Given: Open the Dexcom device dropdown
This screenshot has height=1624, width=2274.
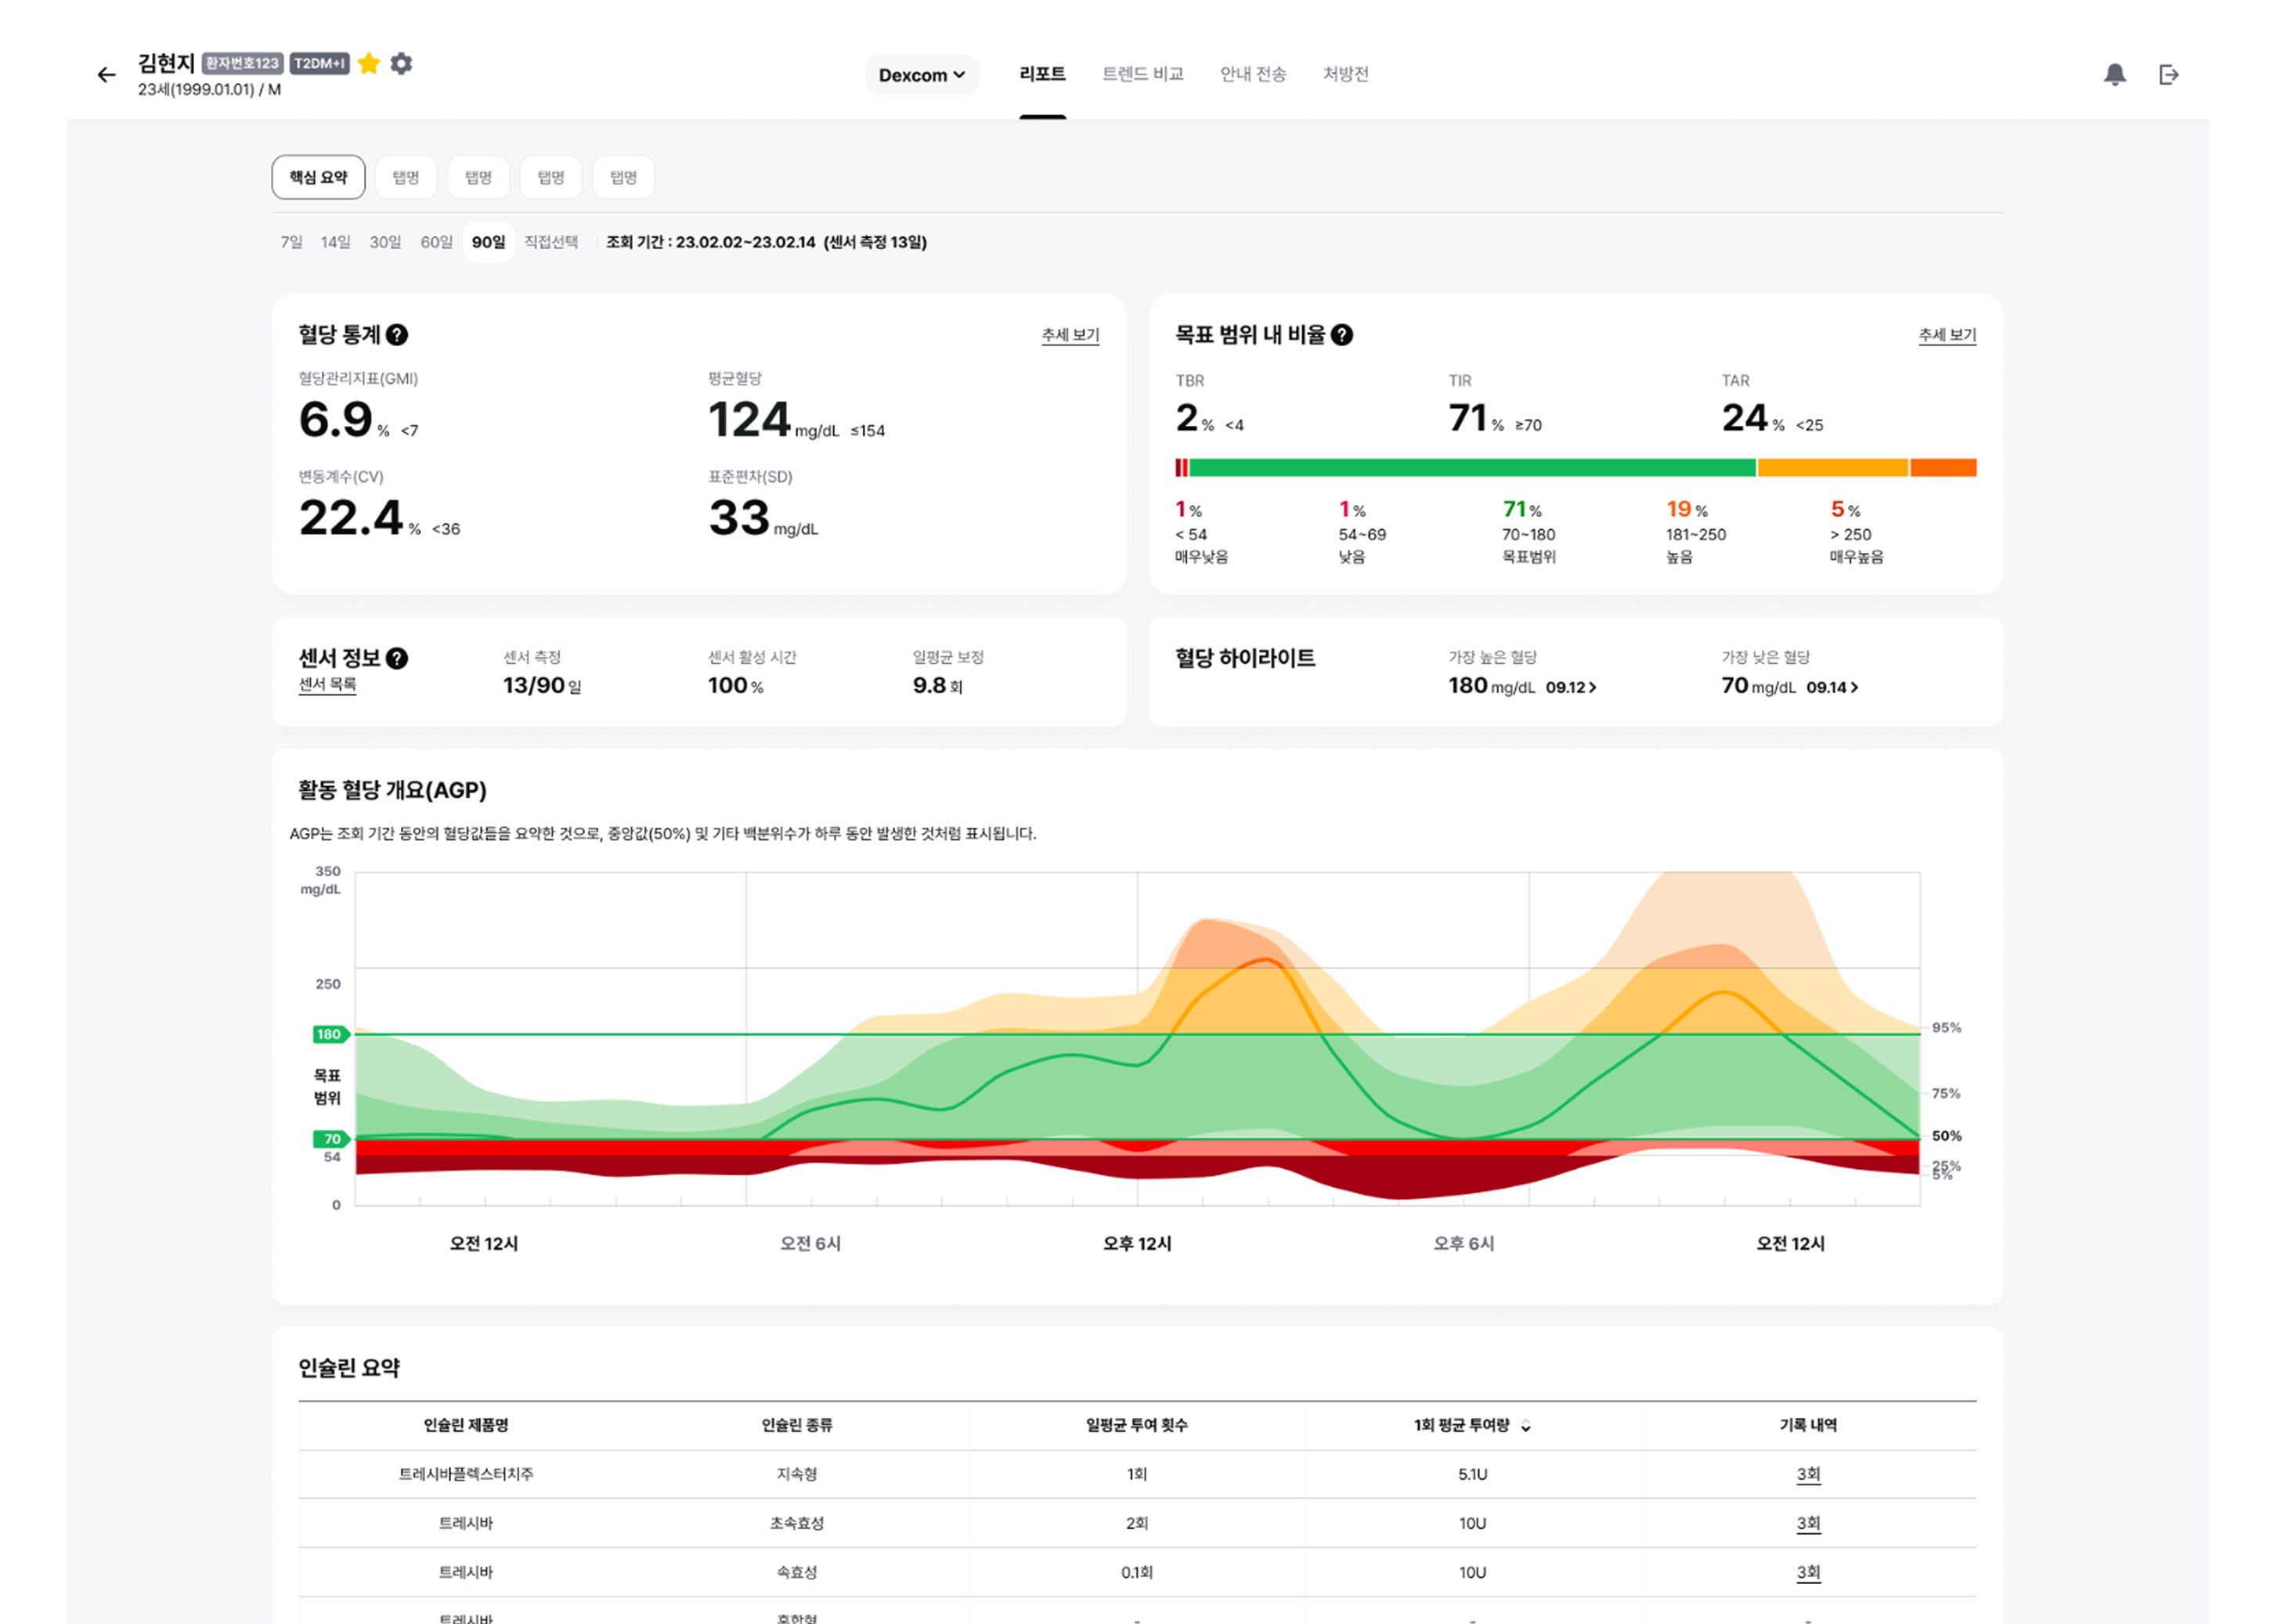Looking at the screenshot, I should 921,75.
